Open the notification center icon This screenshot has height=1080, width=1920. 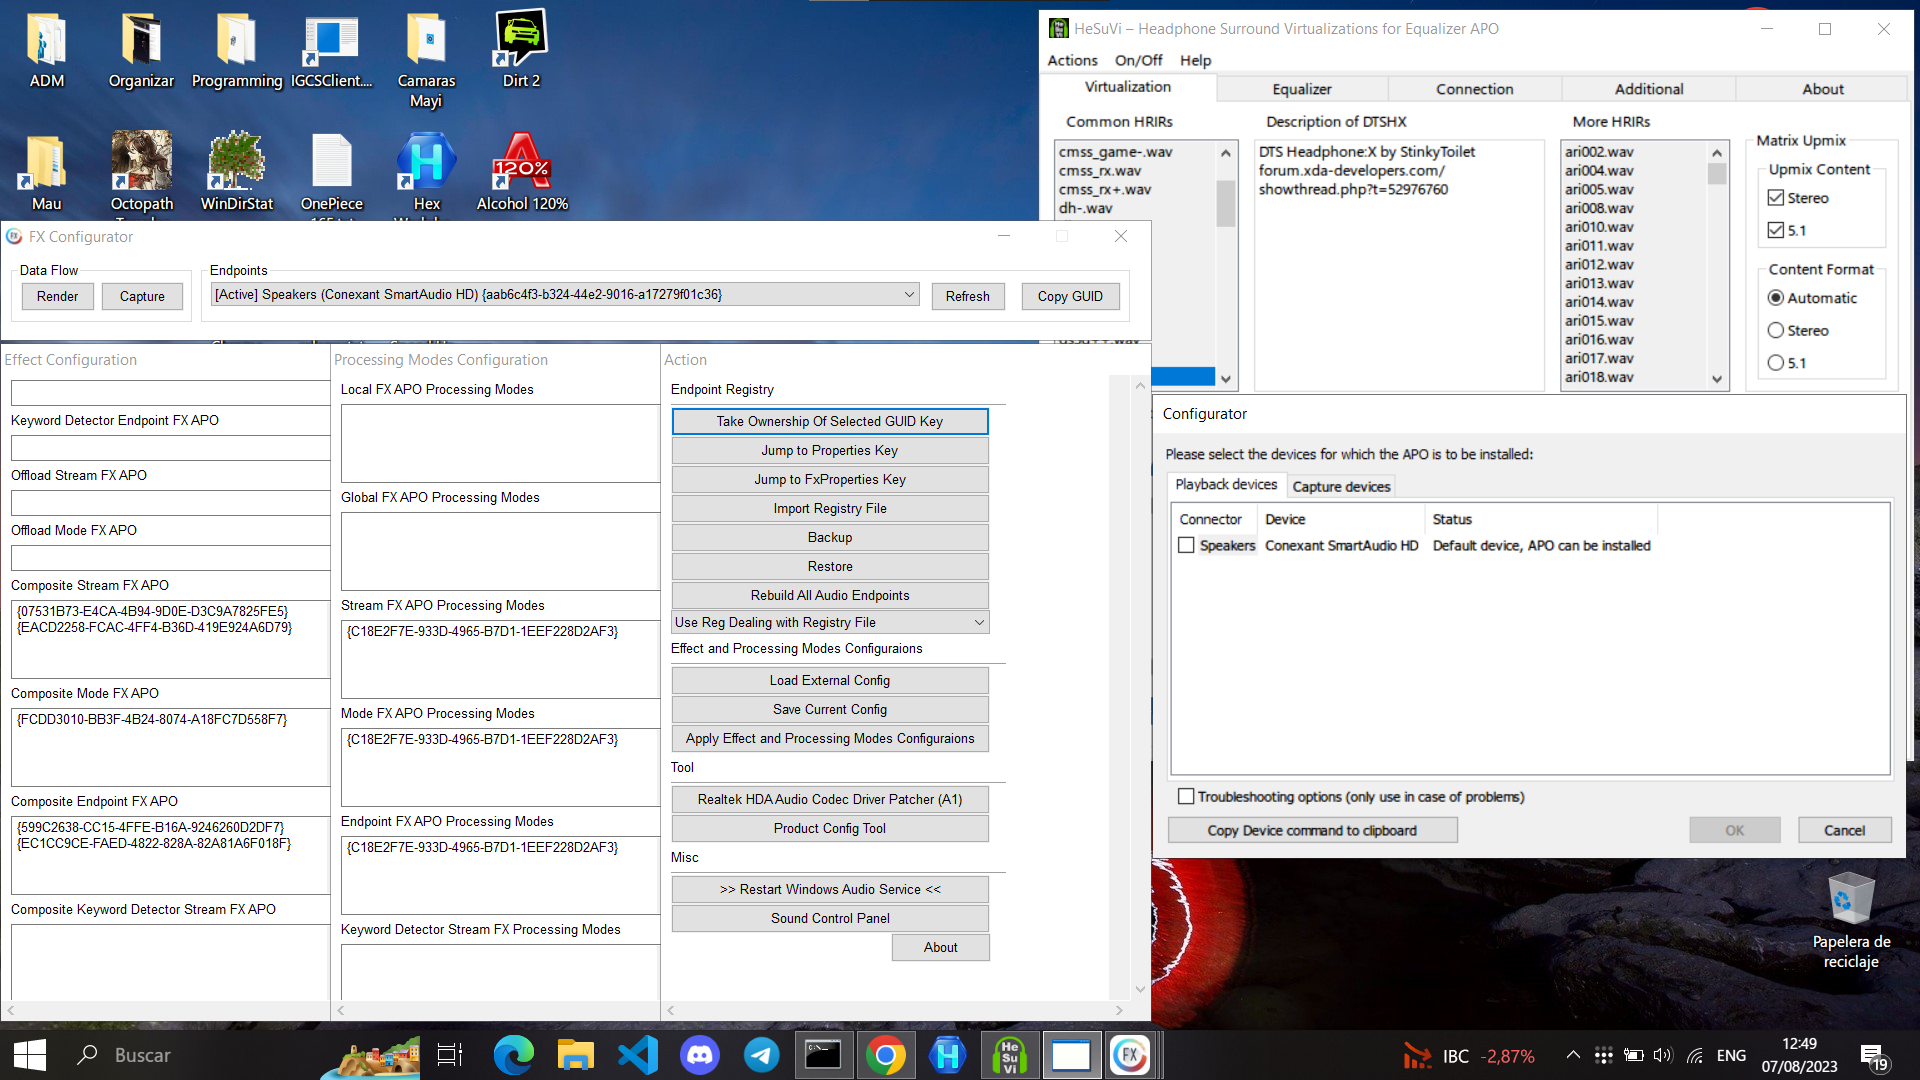pos(1873,1056)
